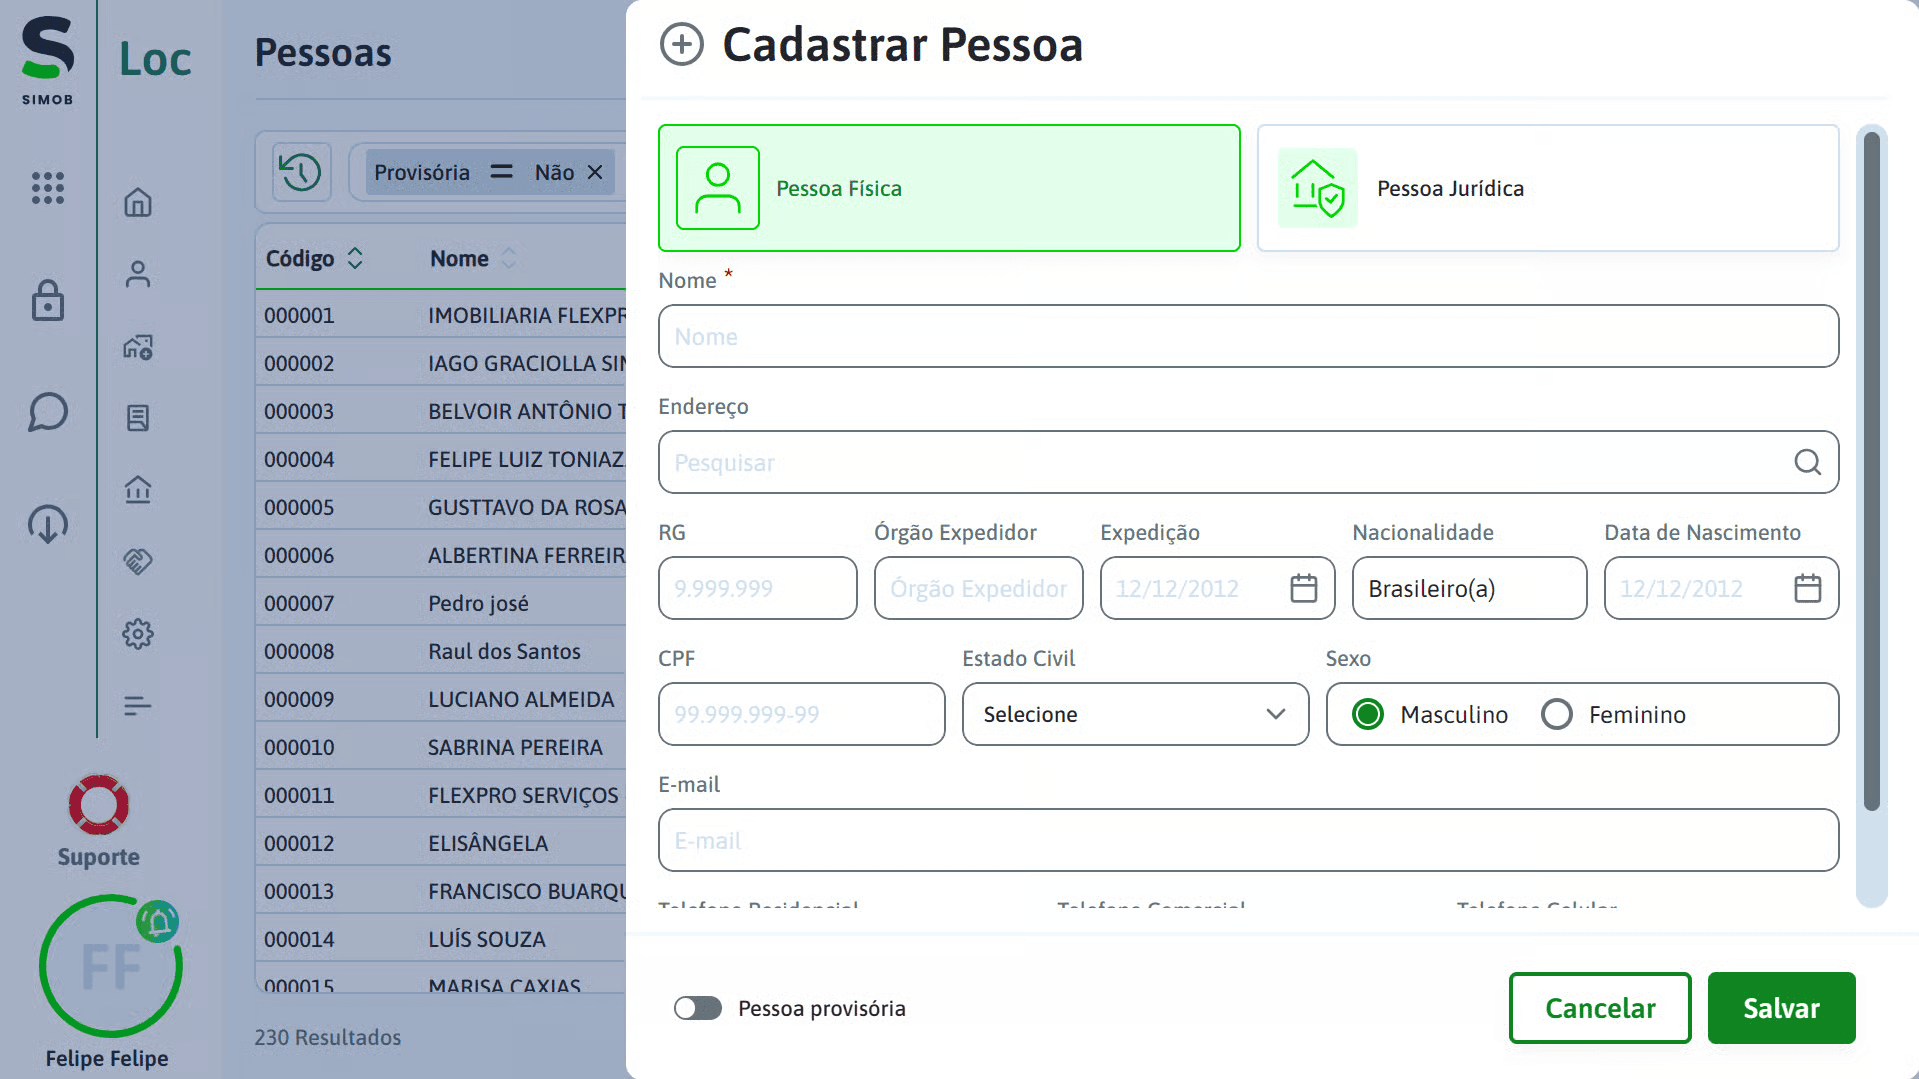Select the Feminino radio button
1919x1079 pixels.
(1556, 714)
